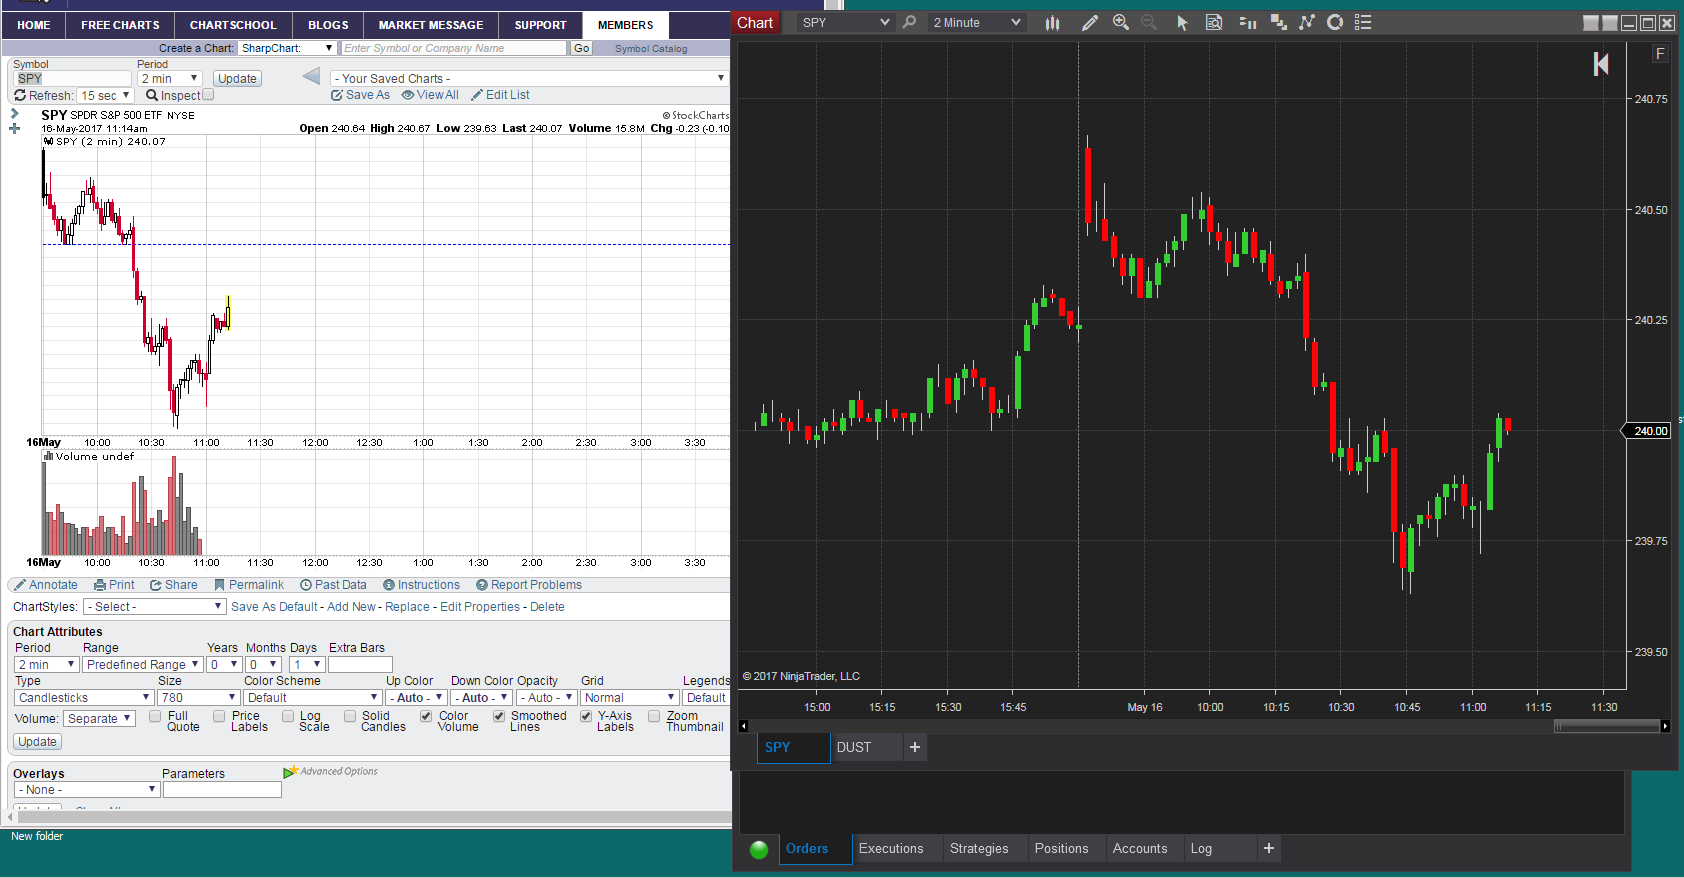Uncheck Color Volume checkbox
This screenshot has height=878, width=1684.
[426, 716]
